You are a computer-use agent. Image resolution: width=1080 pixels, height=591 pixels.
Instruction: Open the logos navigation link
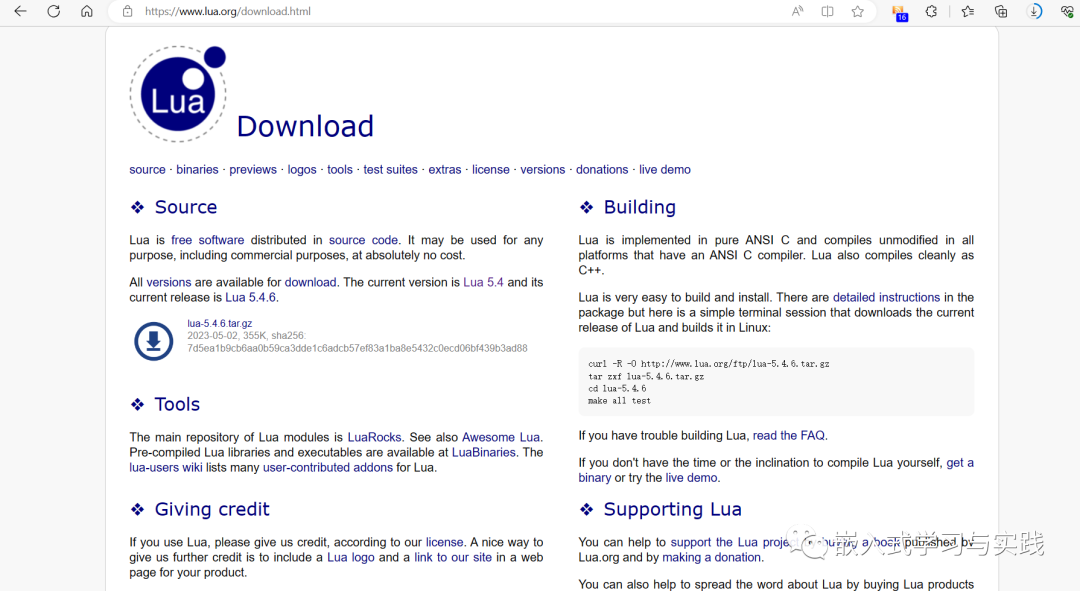coord(302,169)
